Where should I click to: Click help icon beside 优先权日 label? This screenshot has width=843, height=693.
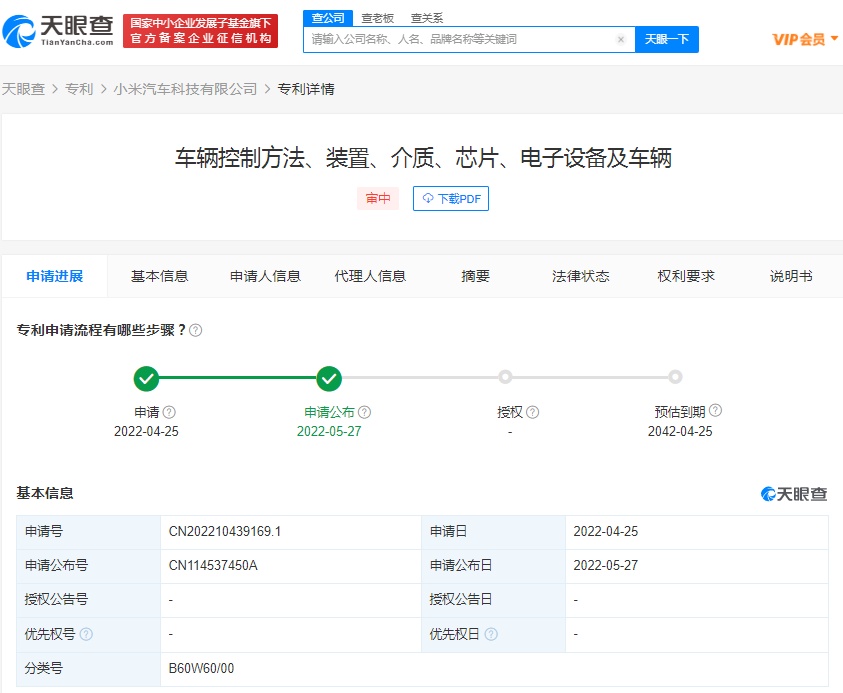(491, 634)
